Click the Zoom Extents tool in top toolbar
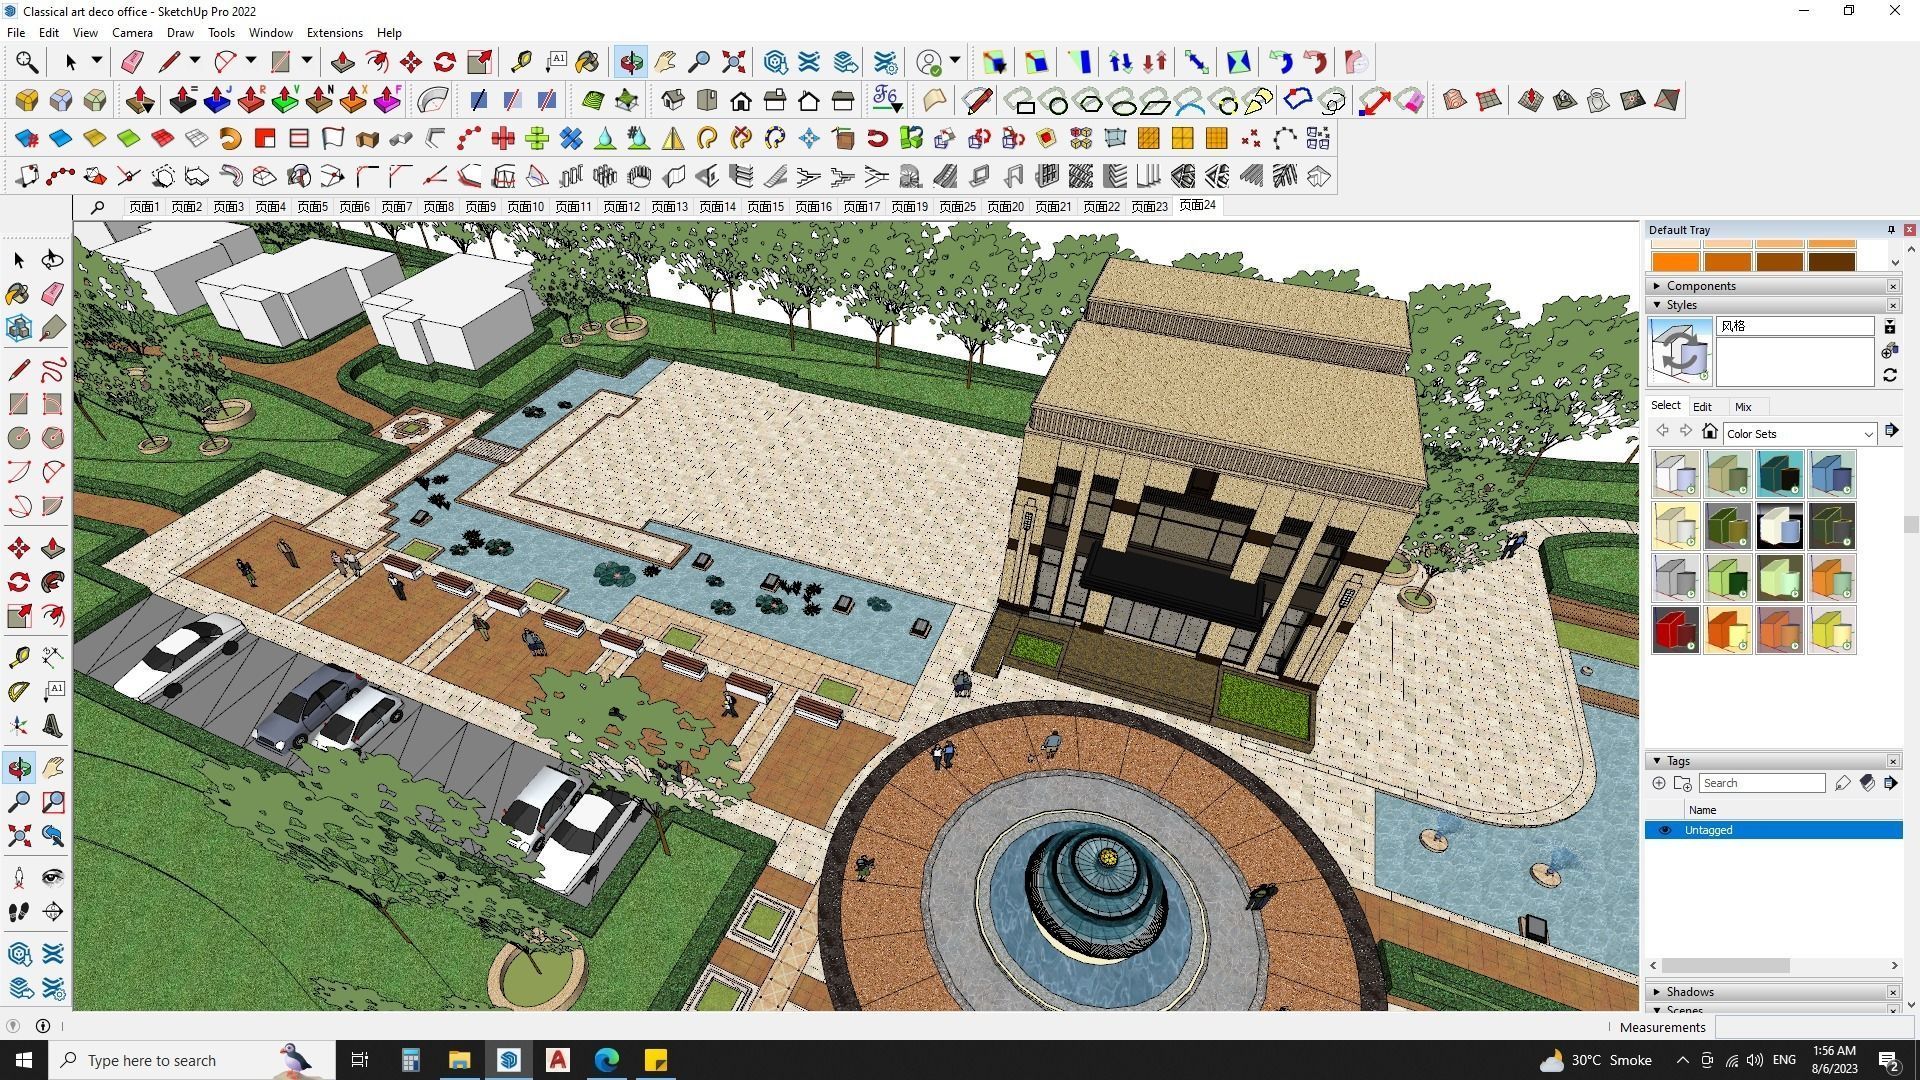 point(734,62)
